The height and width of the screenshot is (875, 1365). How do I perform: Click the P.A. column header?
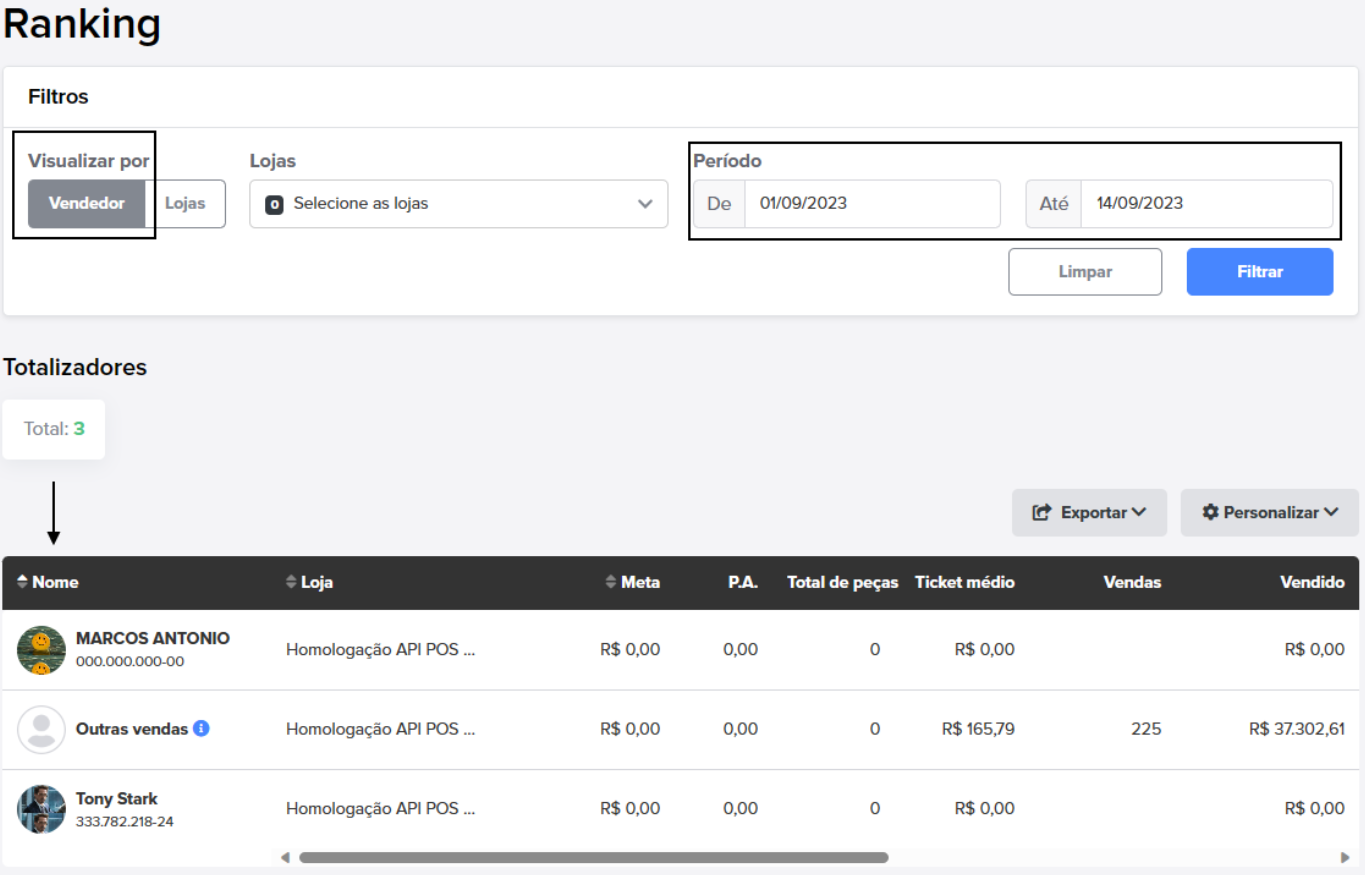743,582
